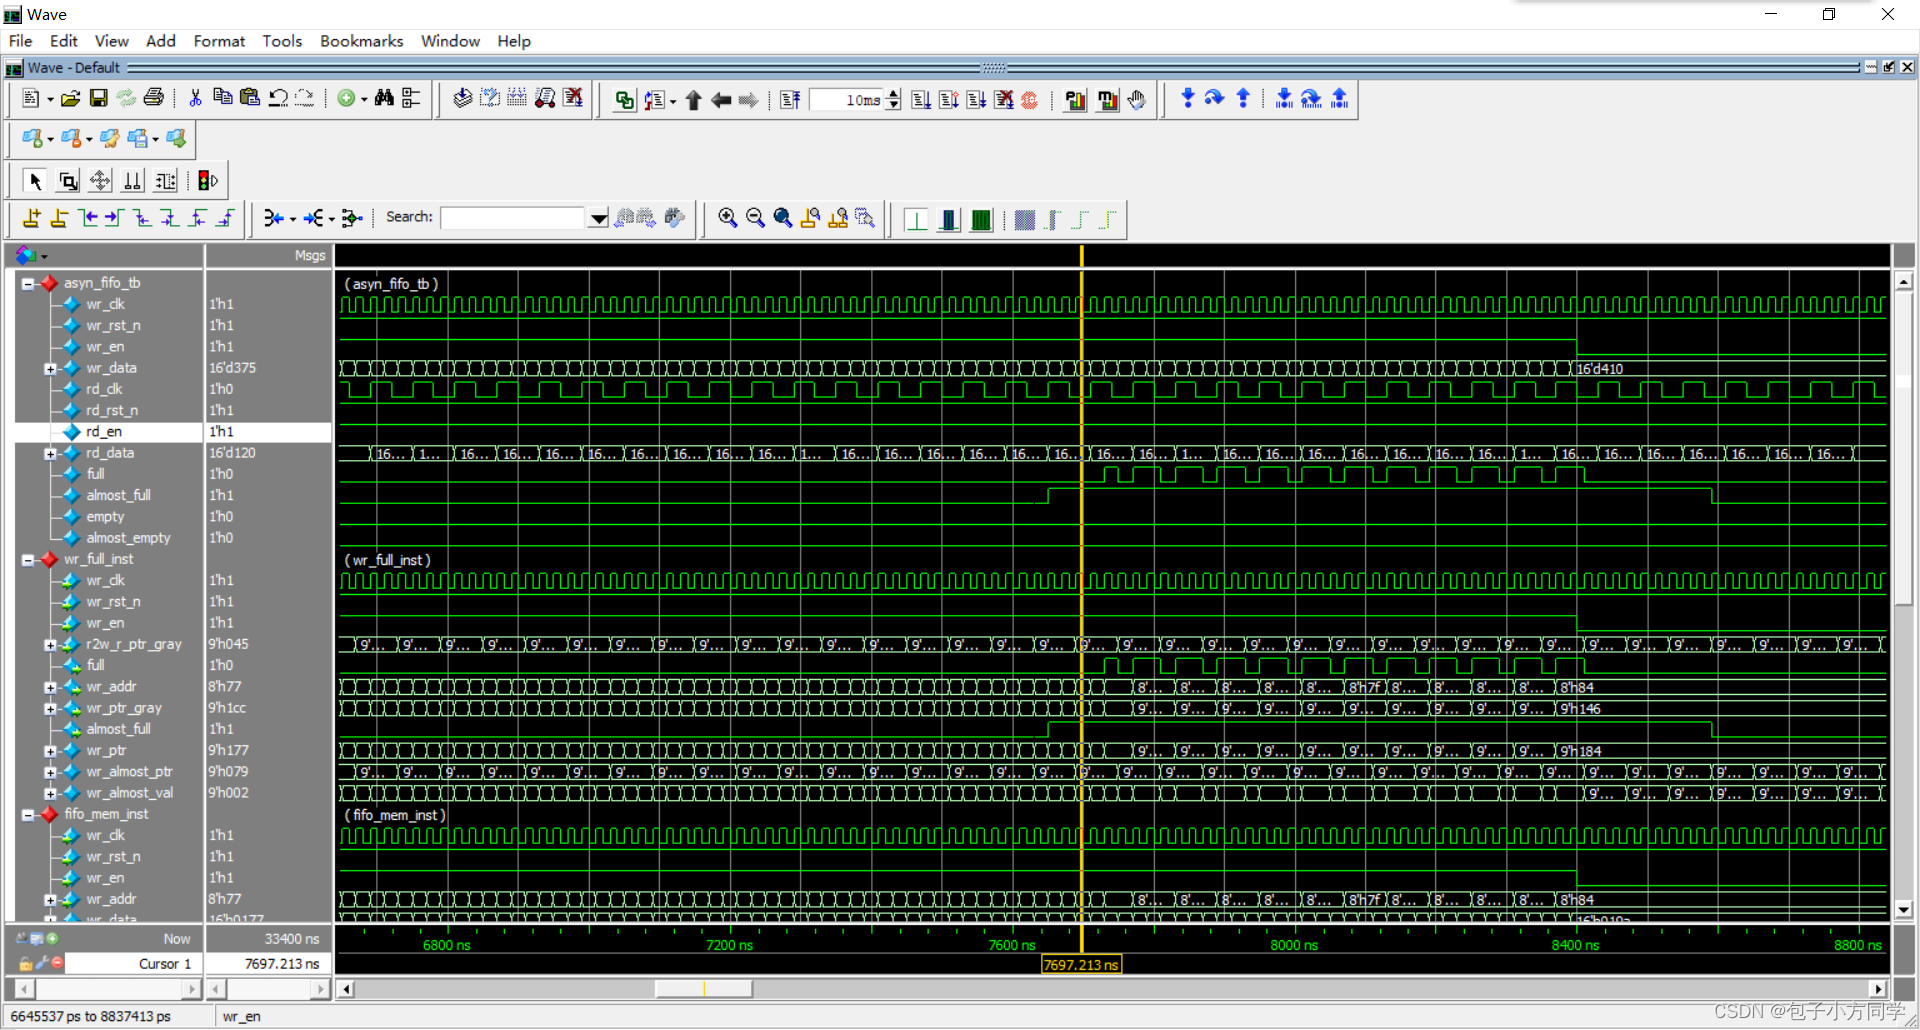Expand the r2w_r_ptr_gray bus signal
1920x1030 pixels.
coord(50,645)
